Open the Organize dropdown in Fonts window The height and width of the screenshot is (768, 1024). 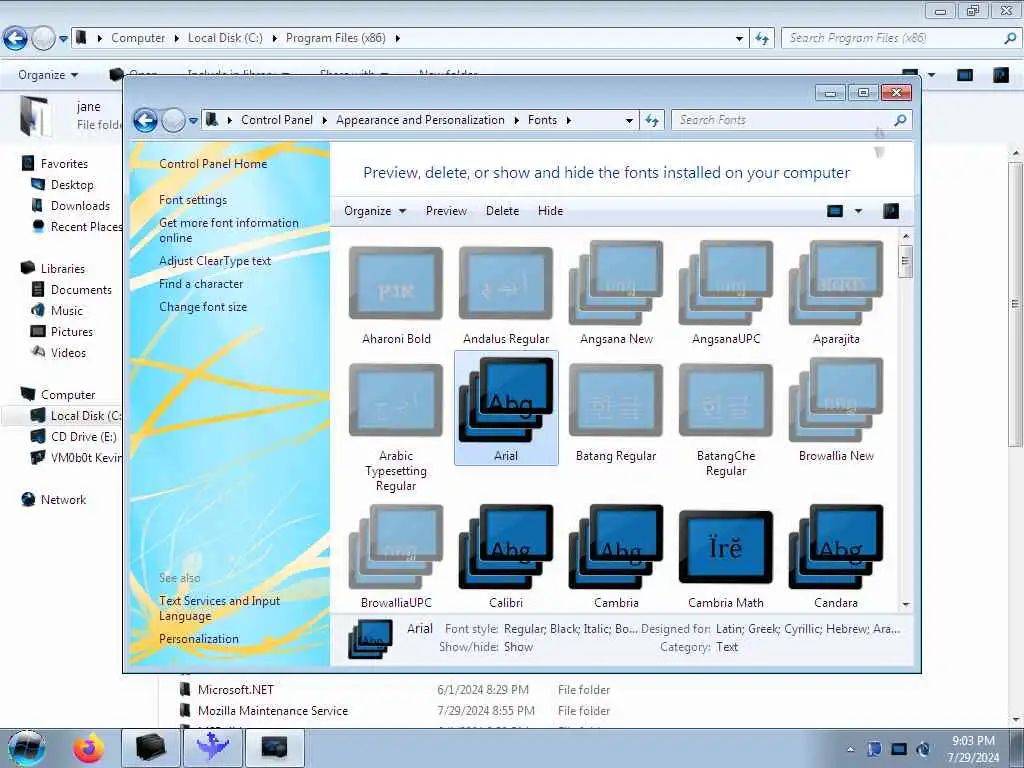375,211
